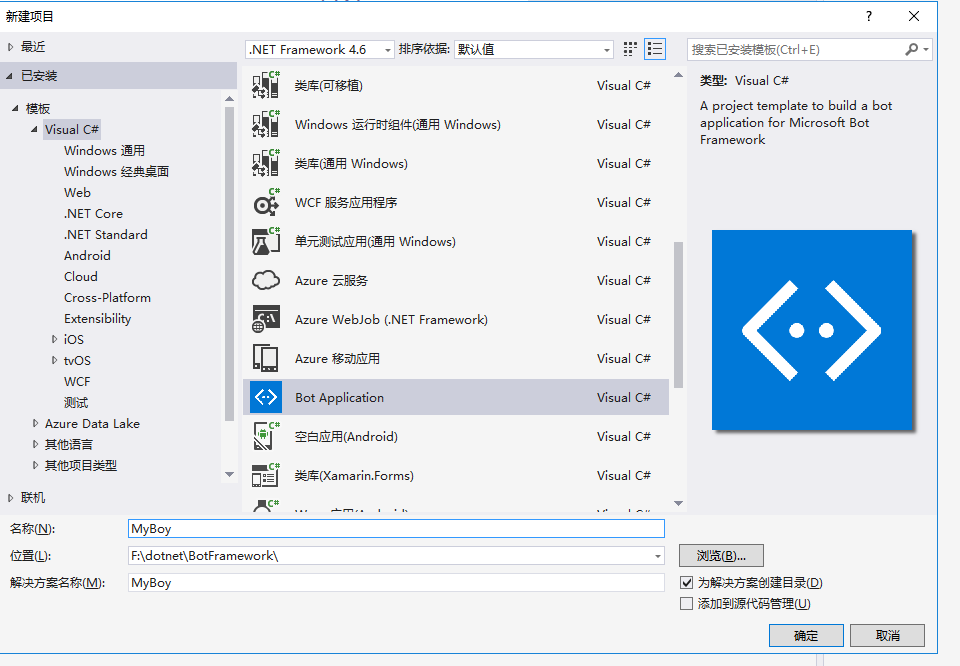Open the 位置 path dropdown arrow
The height and width of the screenshot is (666, 960).
[x=658, y=556]
